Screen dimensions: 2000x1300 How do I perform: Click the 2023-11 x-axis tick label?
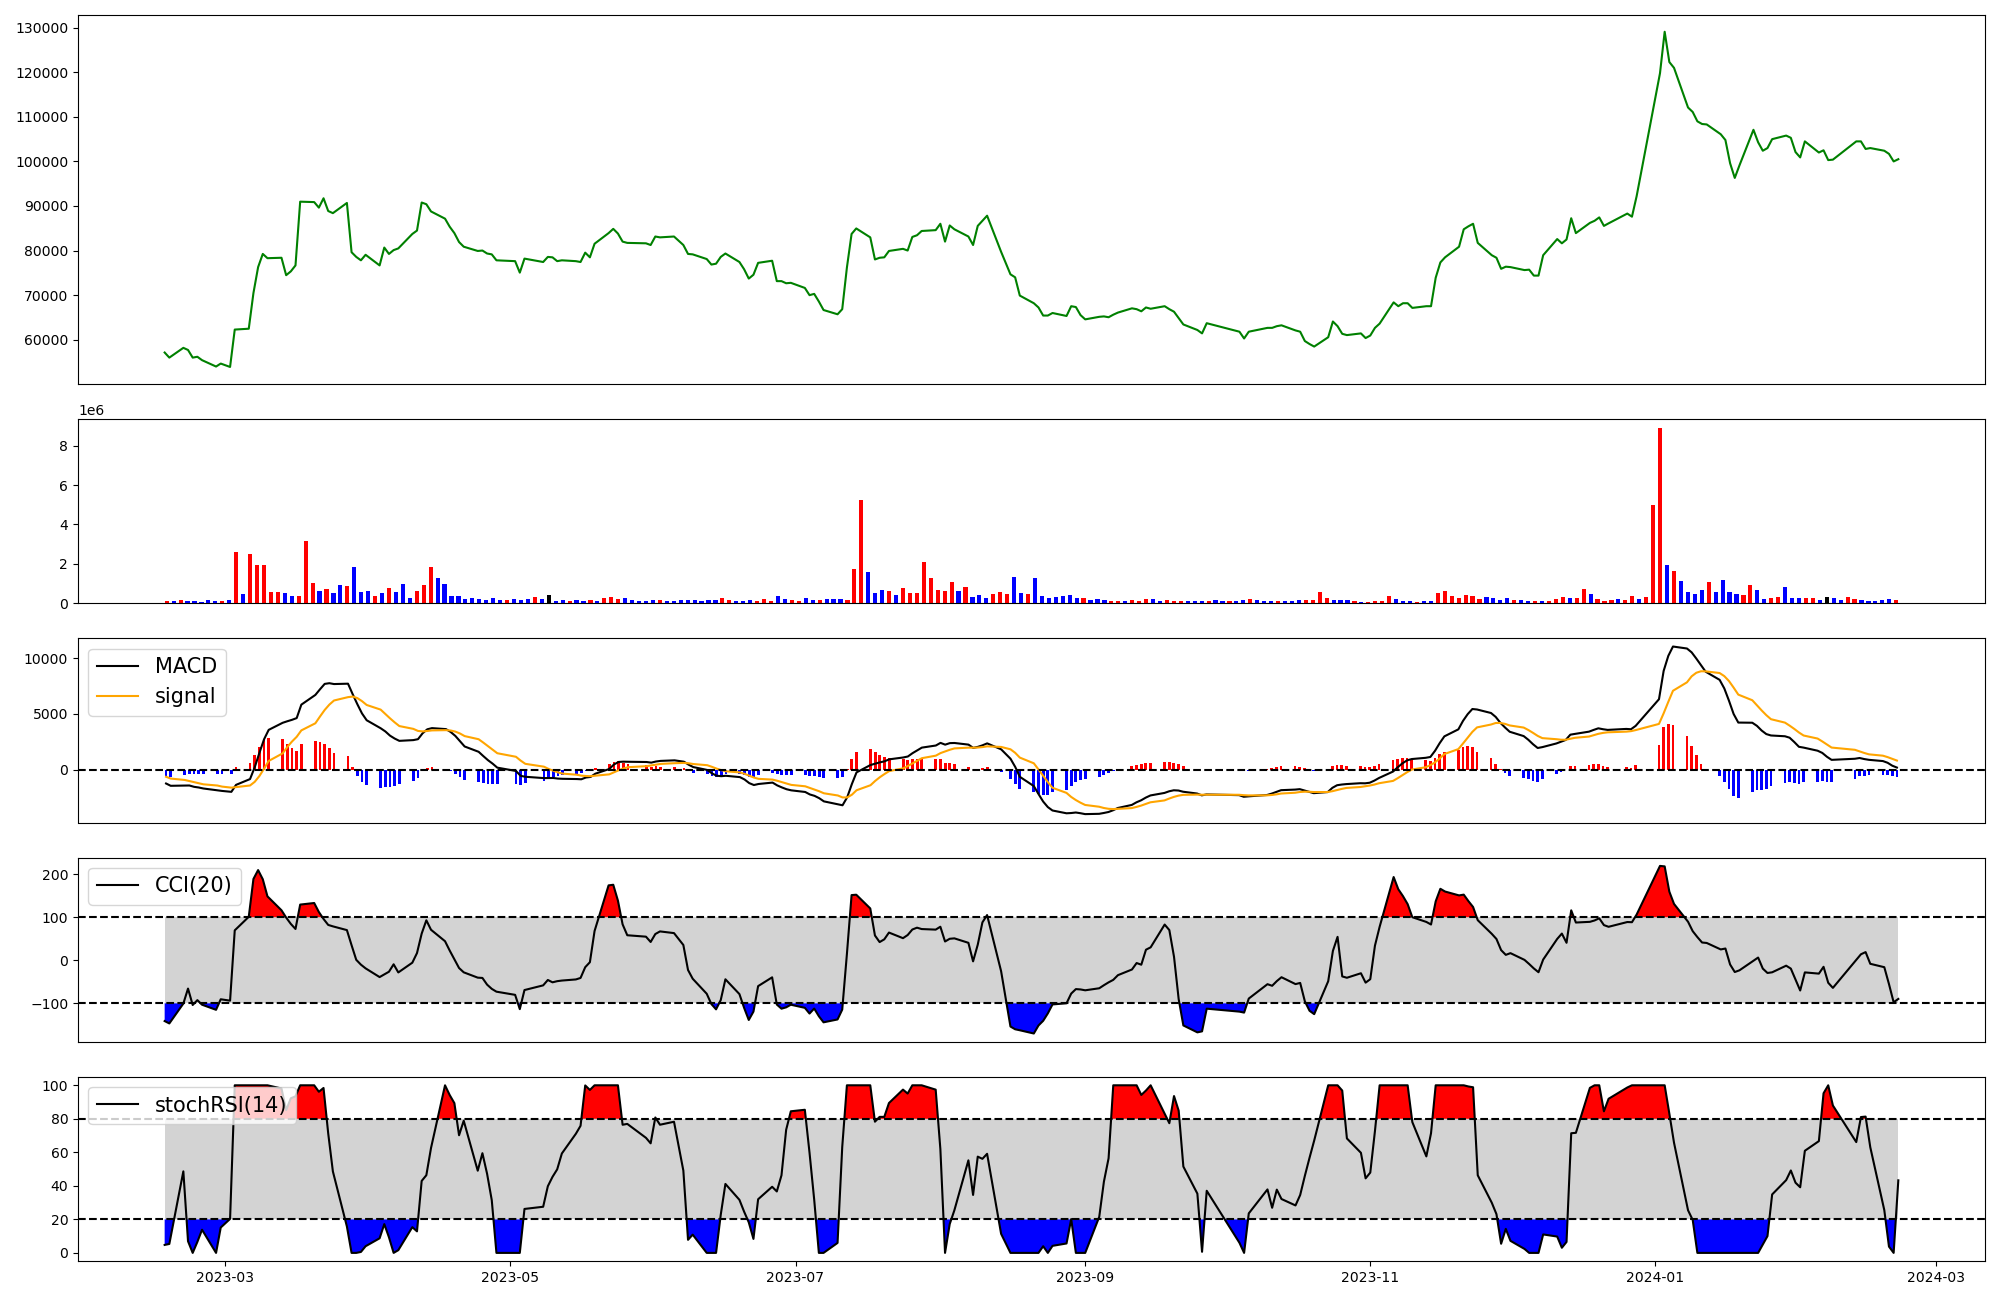[1369, 1277]
